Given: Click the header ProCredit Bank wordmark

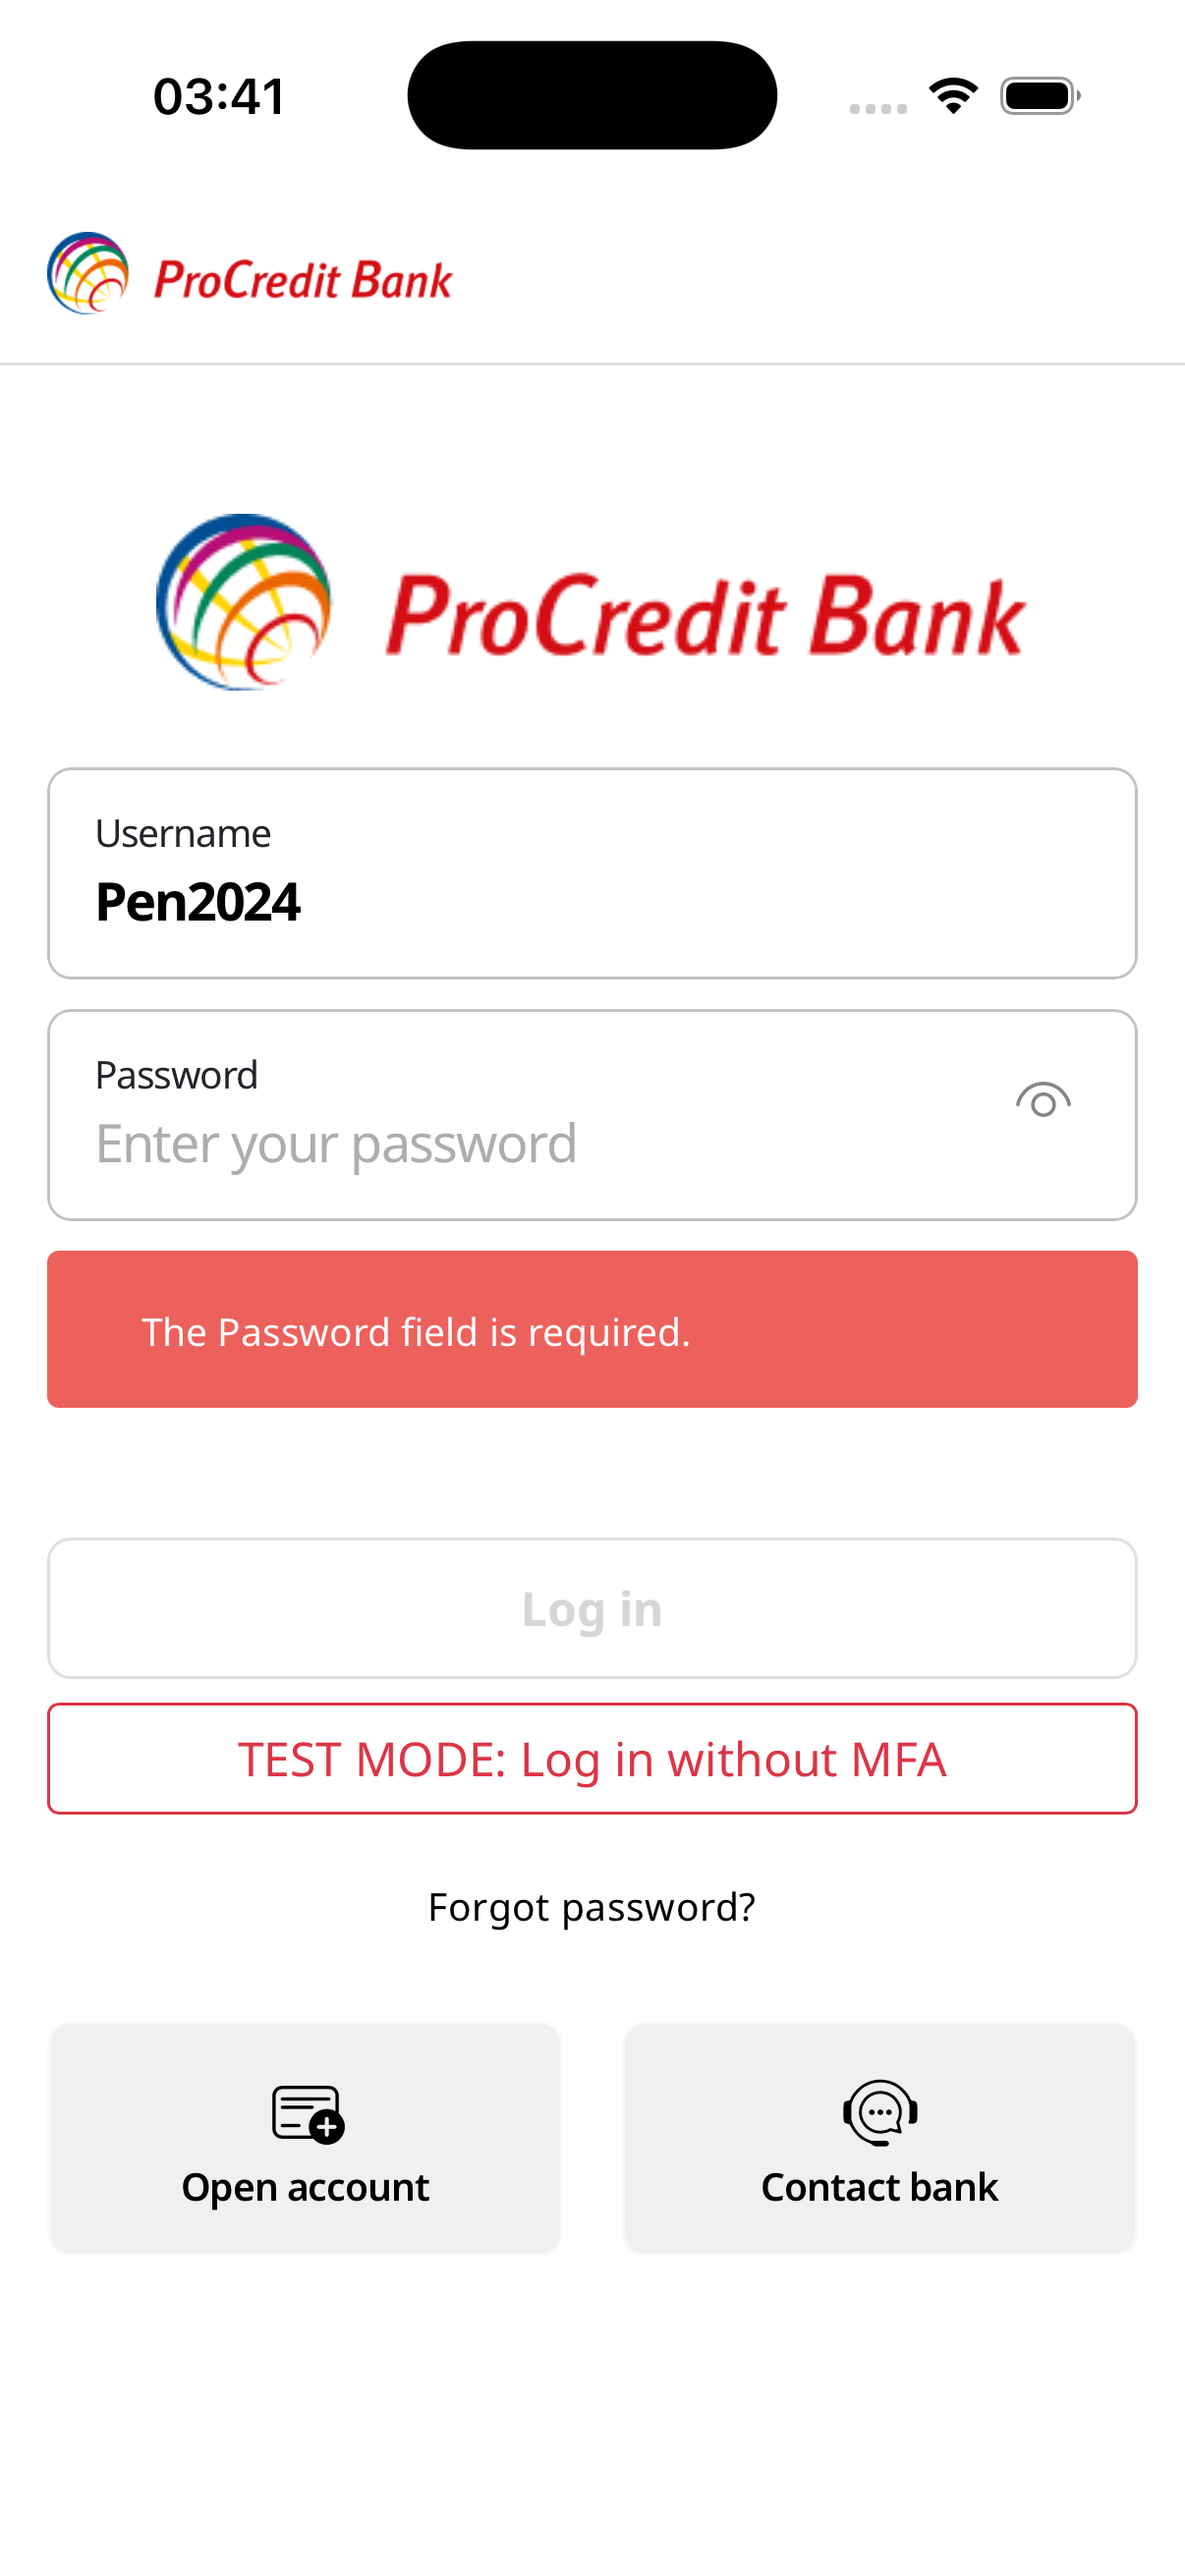Looking at the screenshot, I should pyautogui.click(x=303, y=280).
